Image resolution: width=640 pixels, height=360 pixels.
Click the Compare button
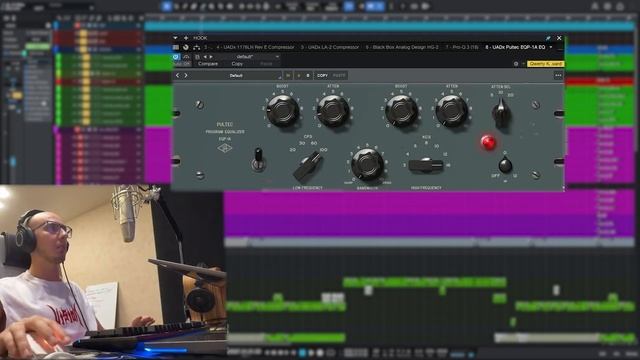tap(208, 64)
